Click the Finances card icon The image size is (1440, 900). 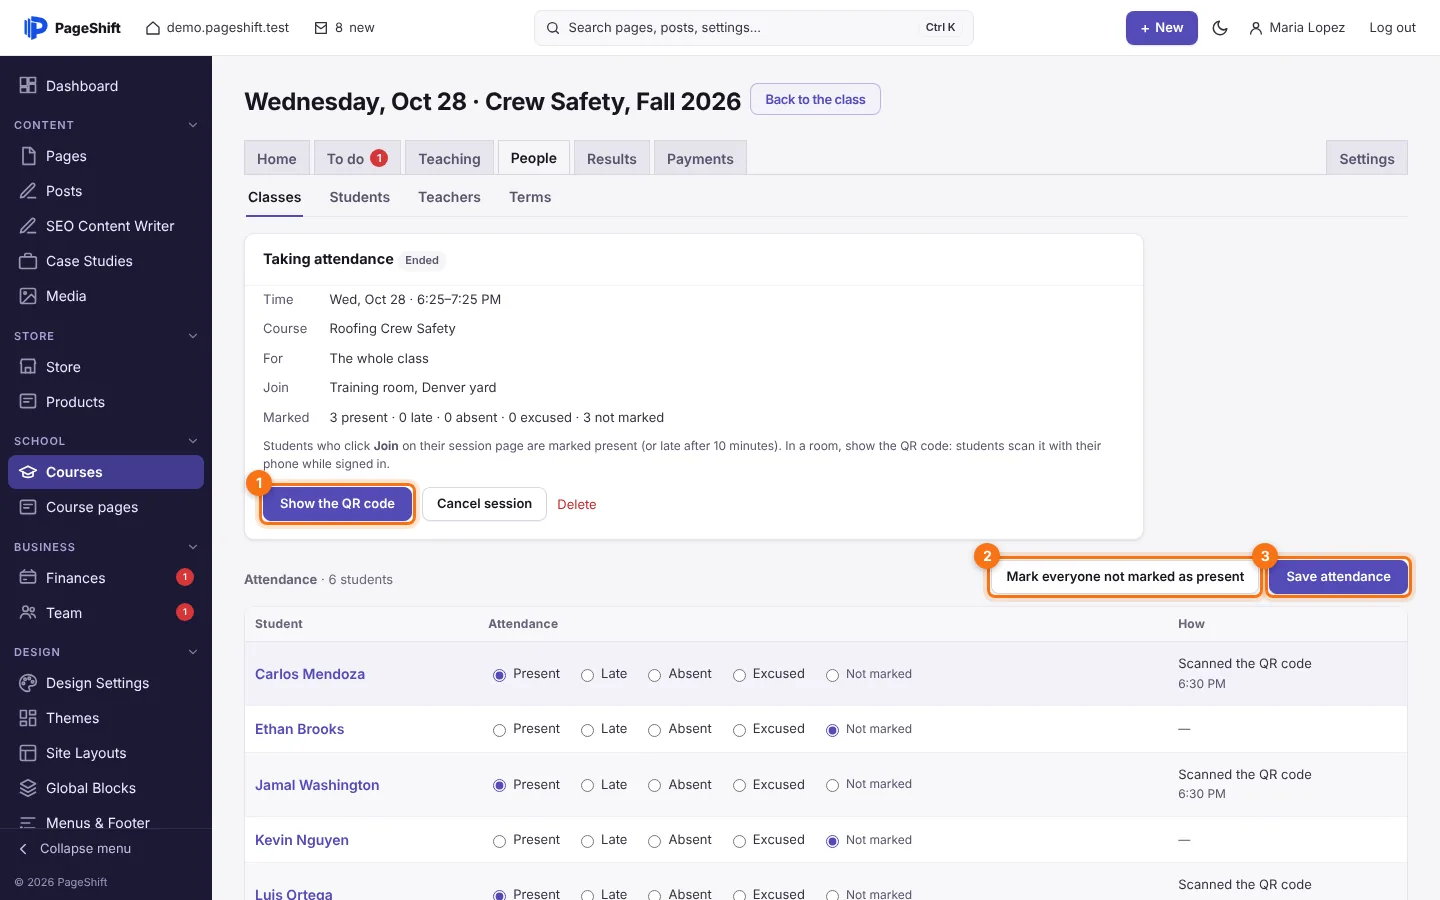28,578
